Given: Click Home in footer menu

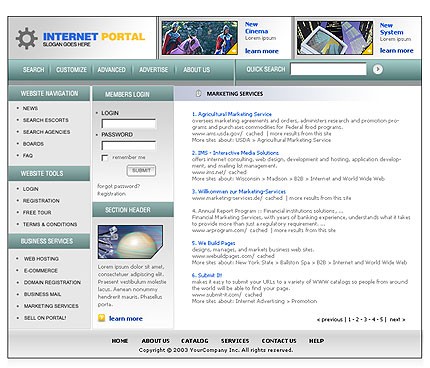Looking at the screenshot, I should [120, 341].
